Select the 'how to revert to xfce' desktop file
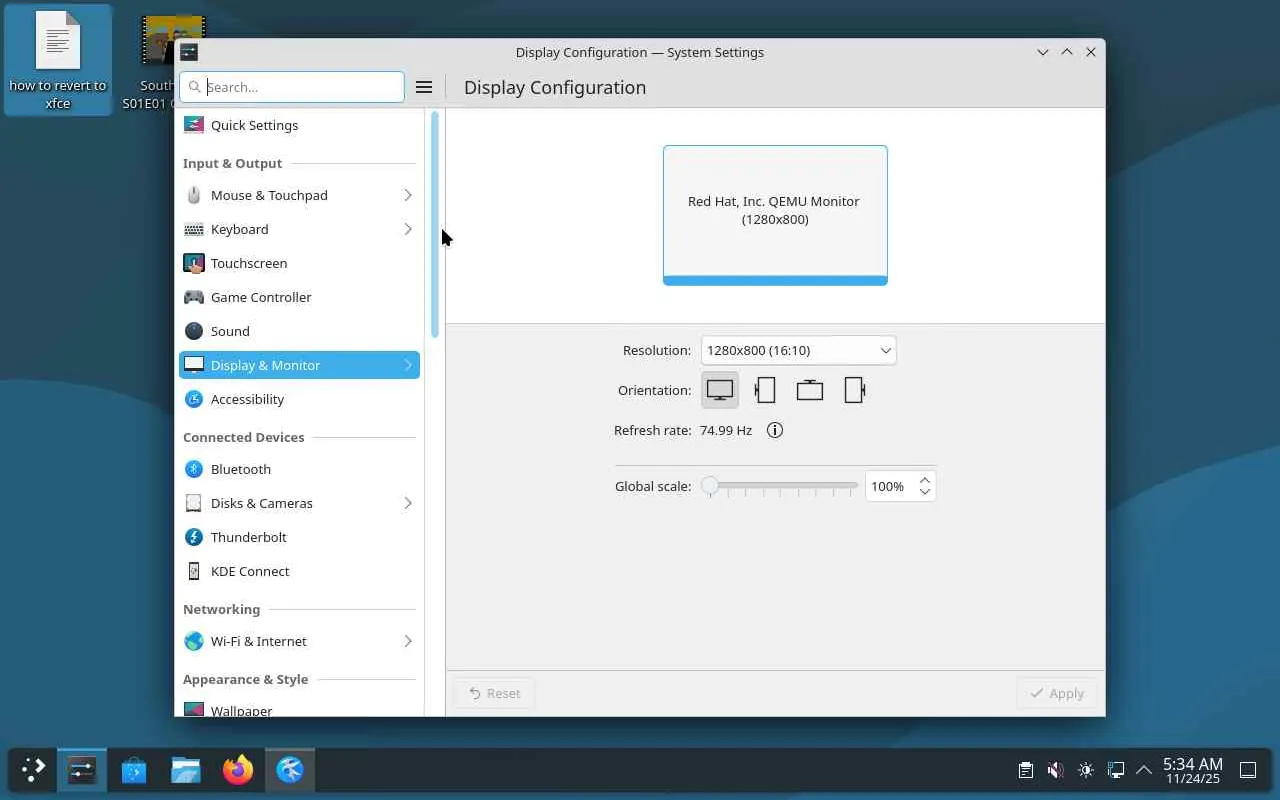 pos(58,60)
